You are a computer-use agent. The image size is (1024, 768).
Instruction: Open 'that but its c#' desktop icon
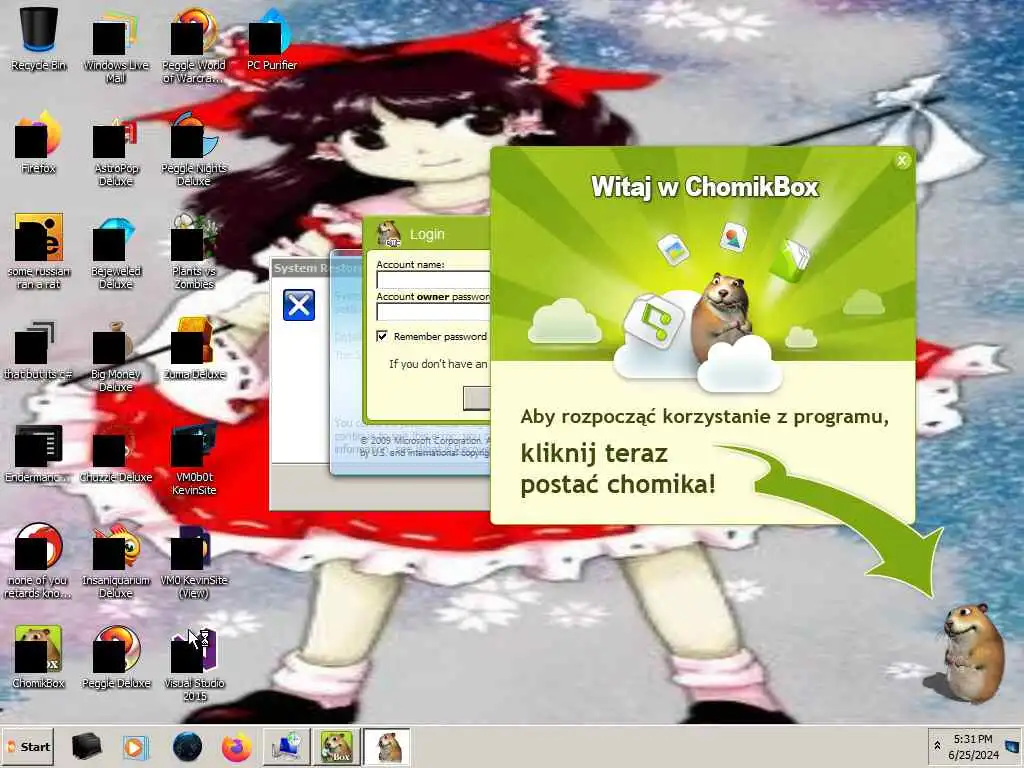39,349
